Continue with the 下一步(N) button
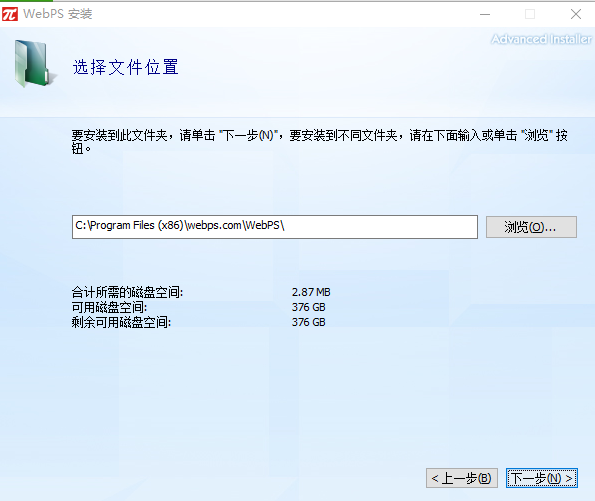 541,478
